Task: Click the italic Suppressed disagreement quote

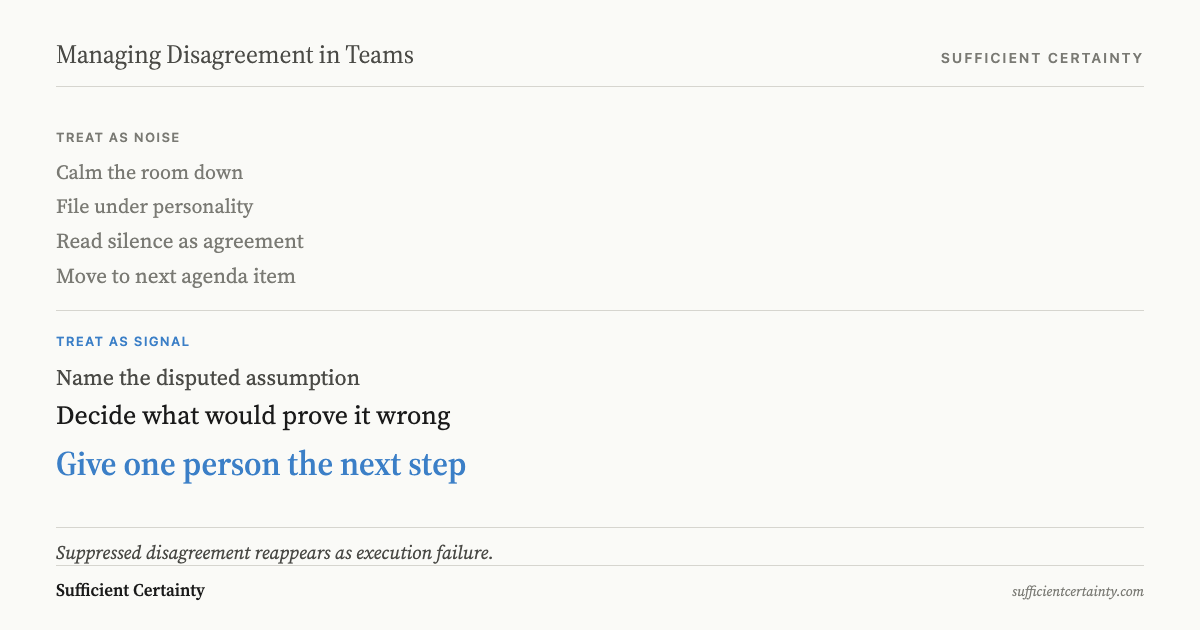Action: point(275,553)
